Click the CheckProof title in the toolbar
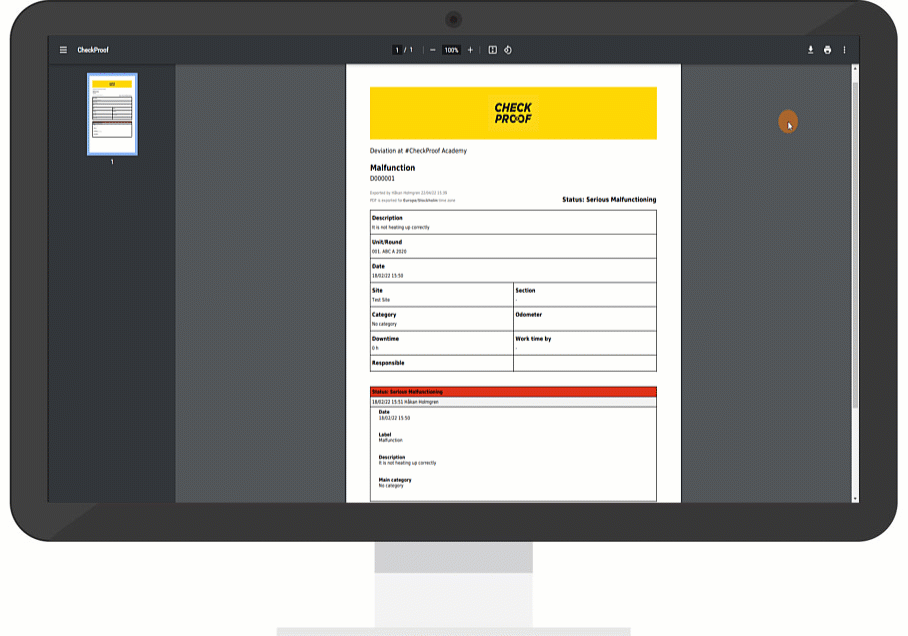The width and height of the screenshot is (908, 636). coord(91,50)
